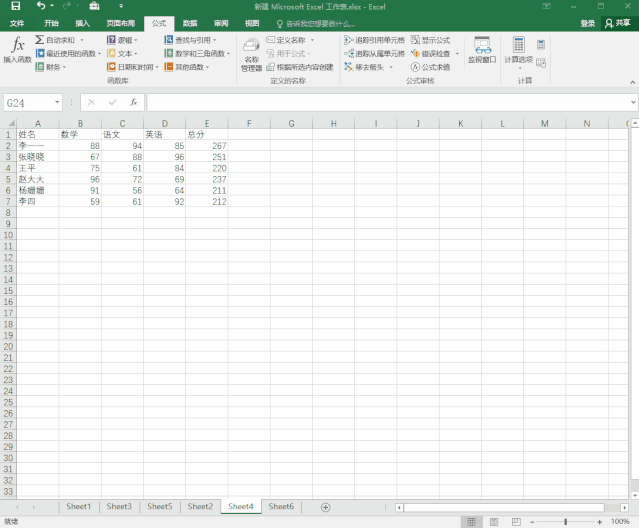Click the fx button beside formula bar
This screenshot has height=528, width=639.
click(133, 102)
